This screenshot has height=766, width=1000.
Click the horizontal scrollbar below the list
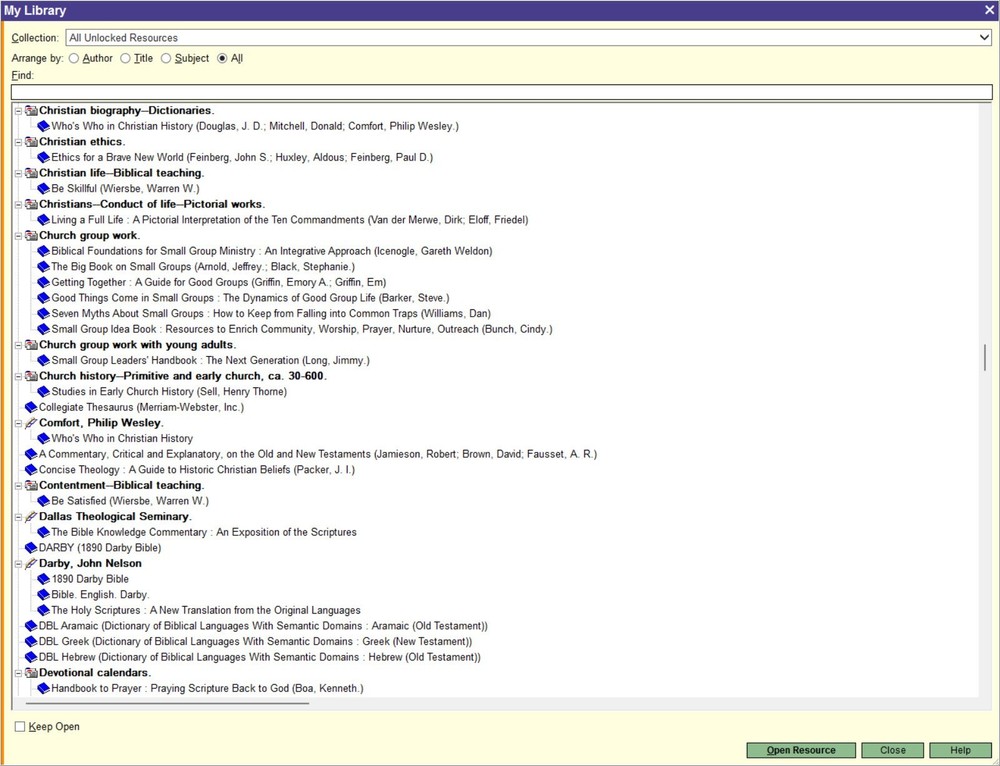coord(167,703)
